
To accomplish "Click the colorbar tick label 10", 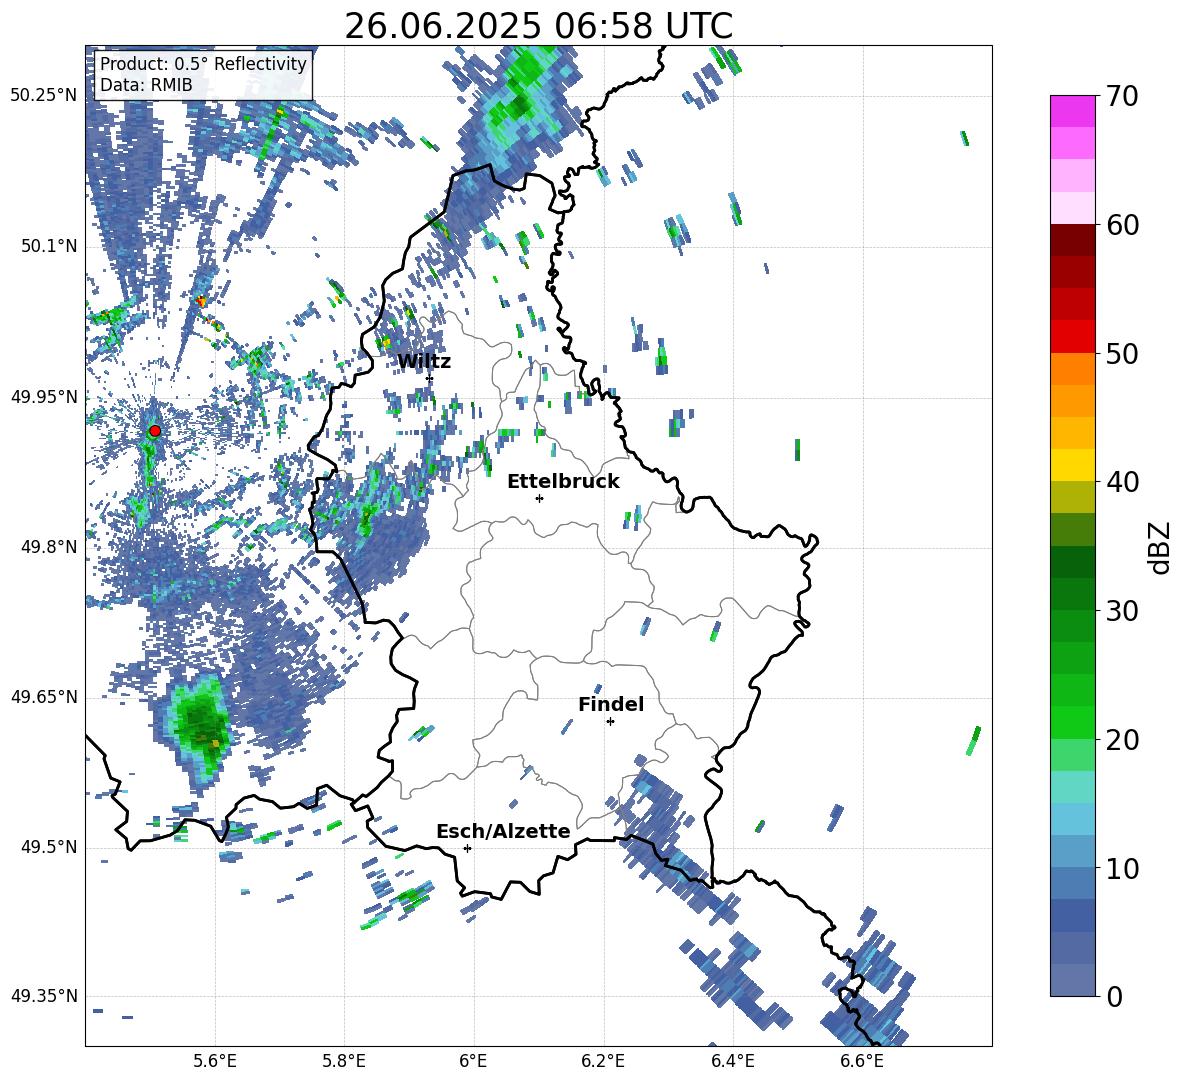I will (x=1123, y=868).
